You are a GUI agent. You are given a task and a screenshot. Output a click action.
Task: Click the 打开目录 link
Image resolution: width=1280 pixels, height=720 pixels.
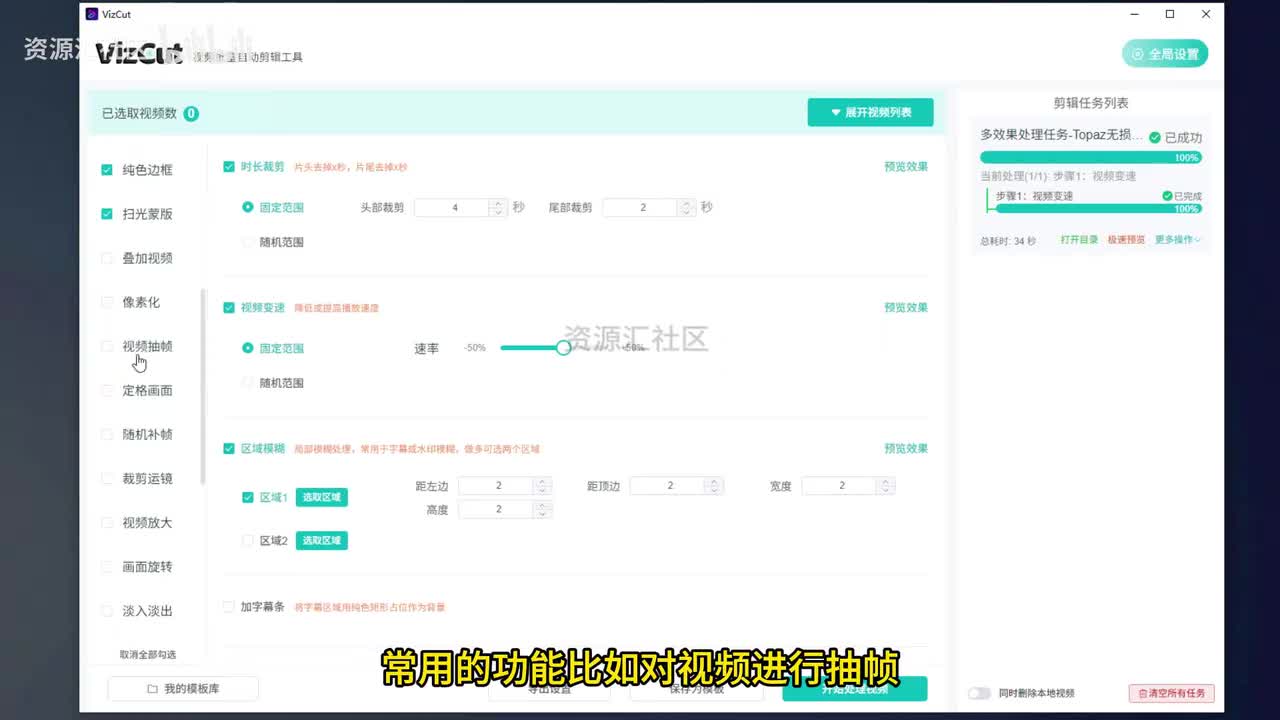(x=1079, y=240)
